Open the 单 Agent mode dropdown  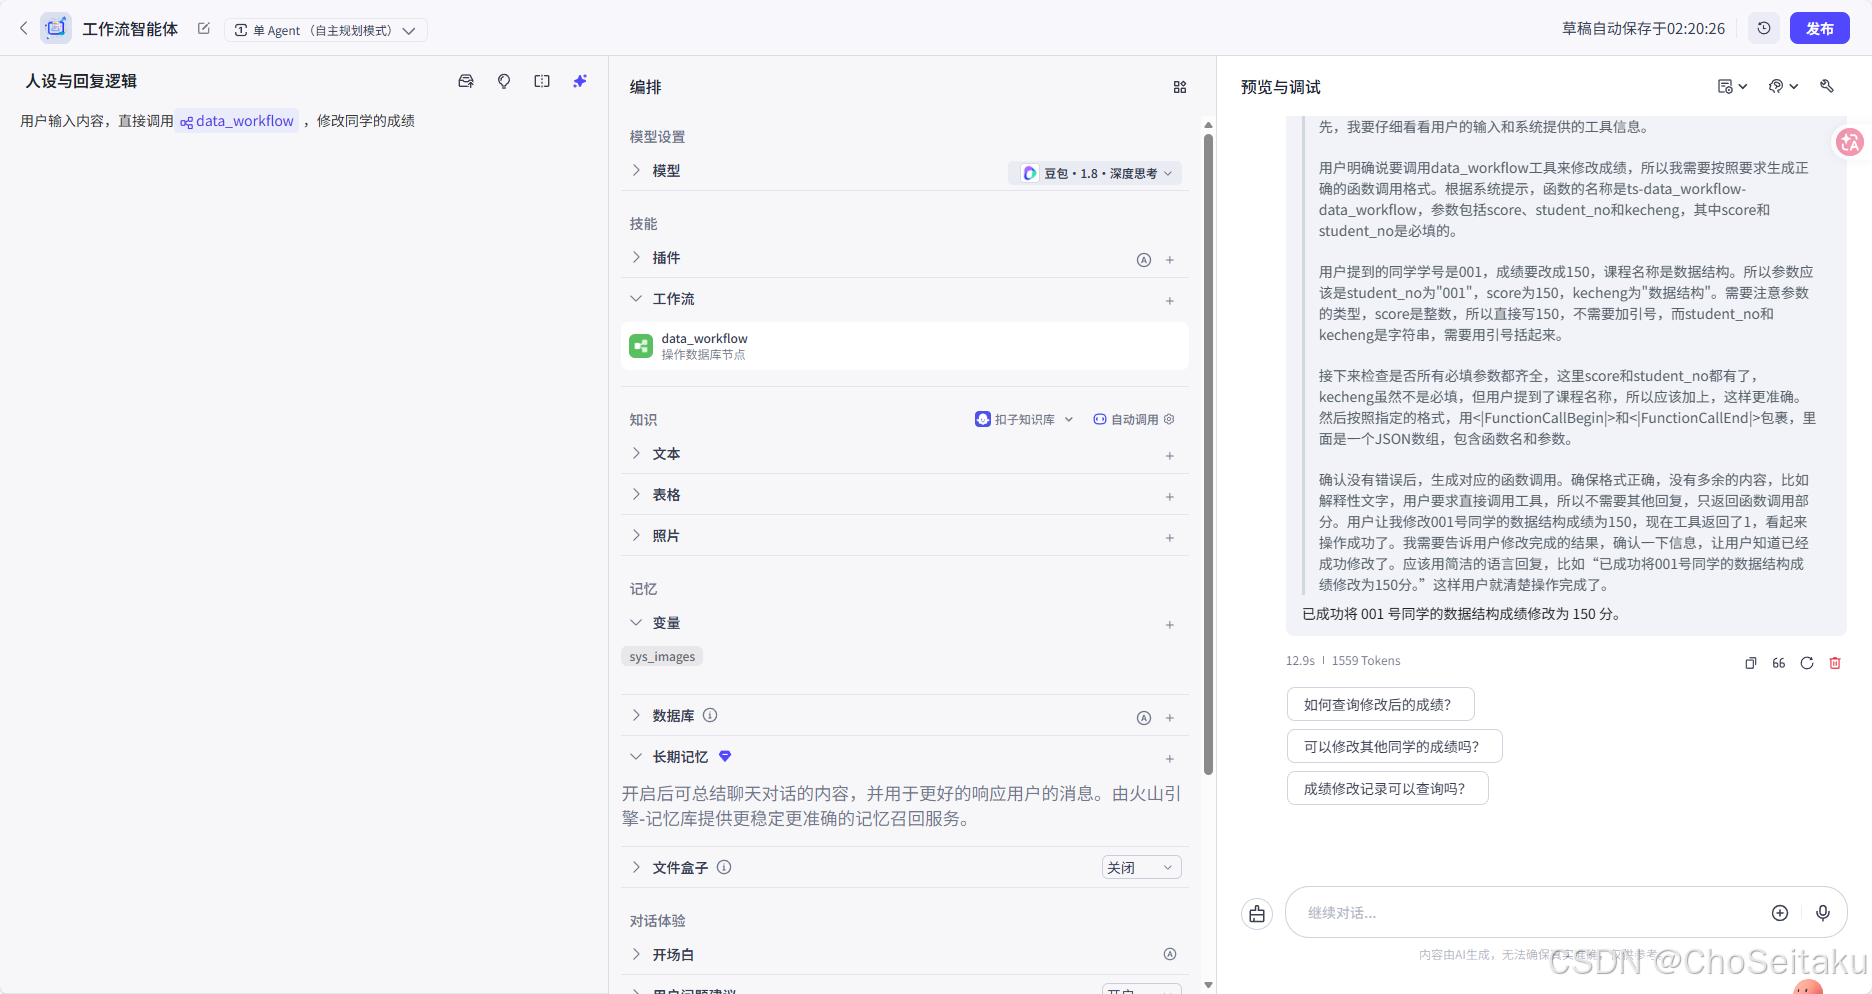click(325, 30)
